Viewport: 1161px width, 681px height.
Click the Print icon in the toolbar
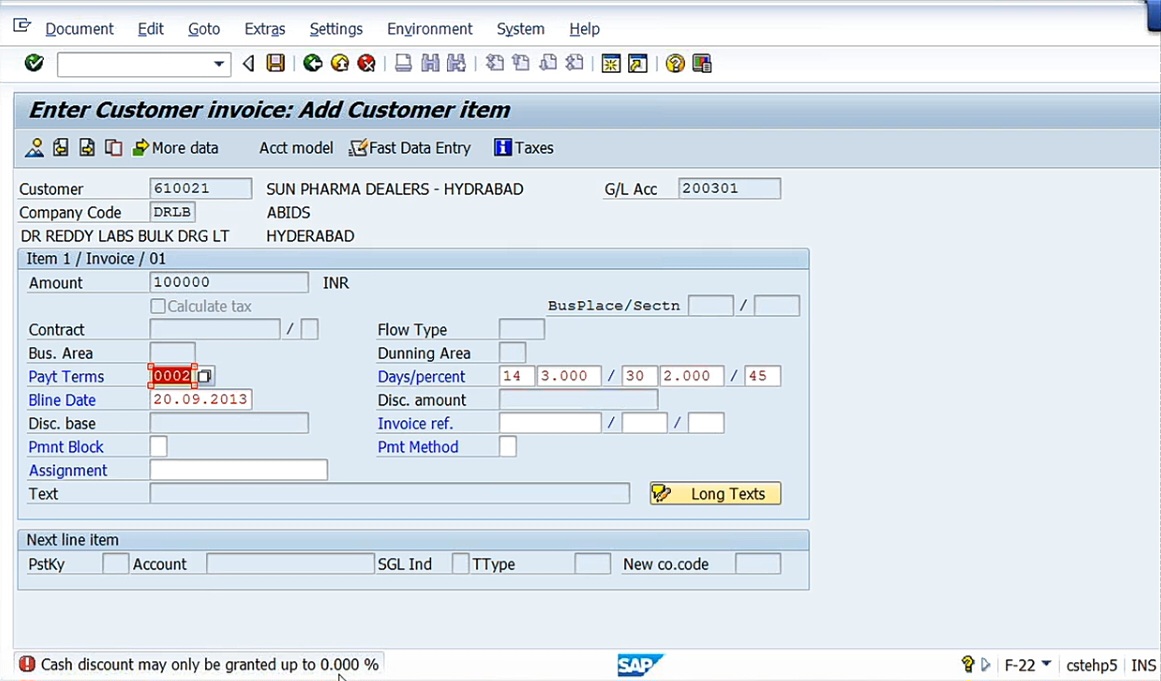coord(403,63)
